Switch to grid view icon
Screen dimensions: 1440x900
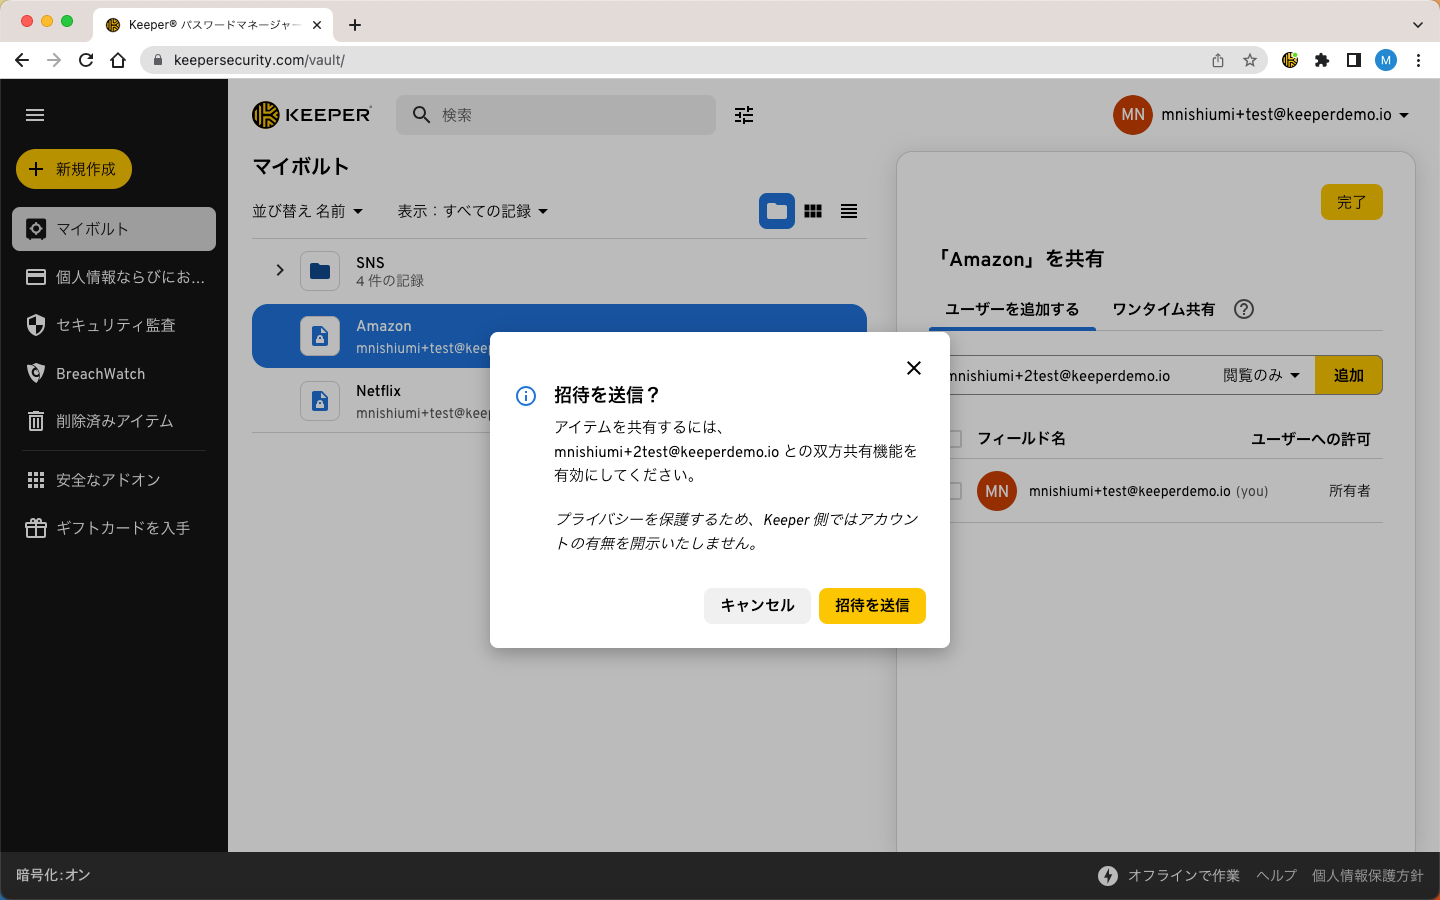pos(813,211)
